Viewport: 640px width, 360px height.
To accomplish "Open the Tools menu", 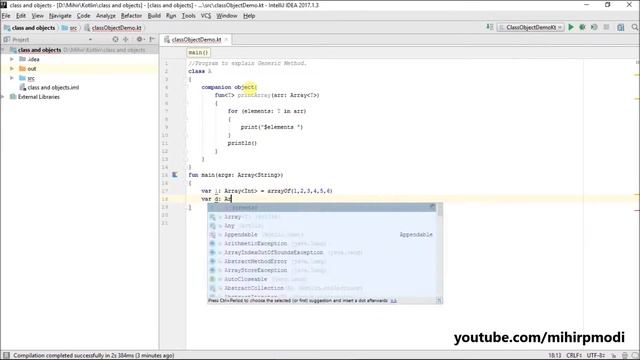I will click(x=188, y=16).
